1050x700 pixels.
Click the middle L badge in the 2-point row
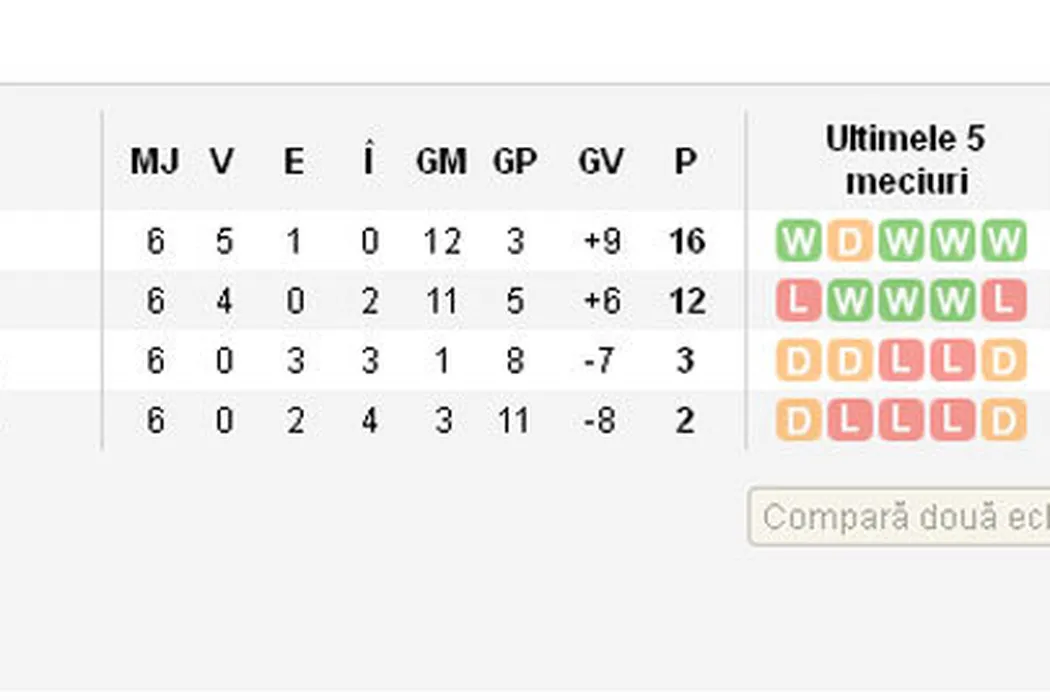click(x=900, y=421)
